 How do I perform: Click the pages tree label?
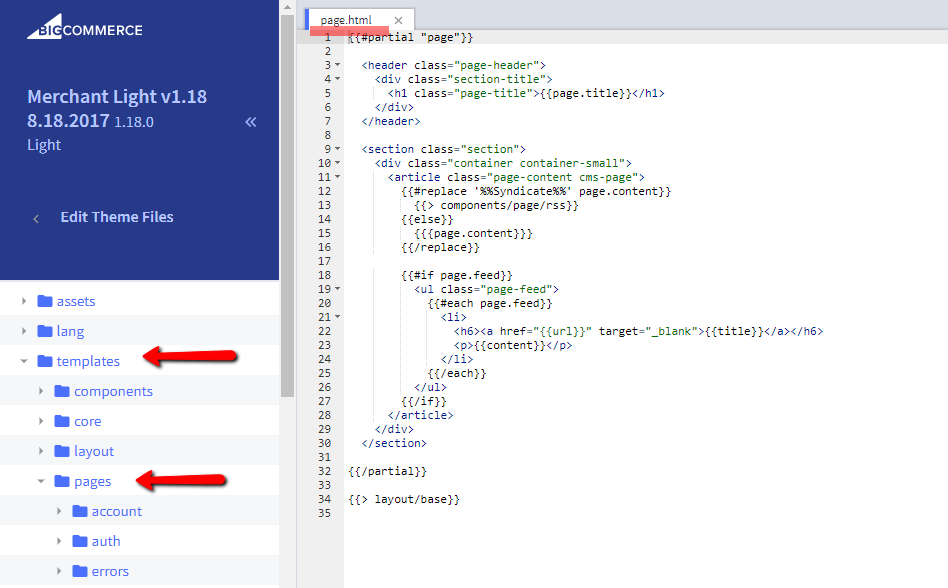[x=93, y=482]
